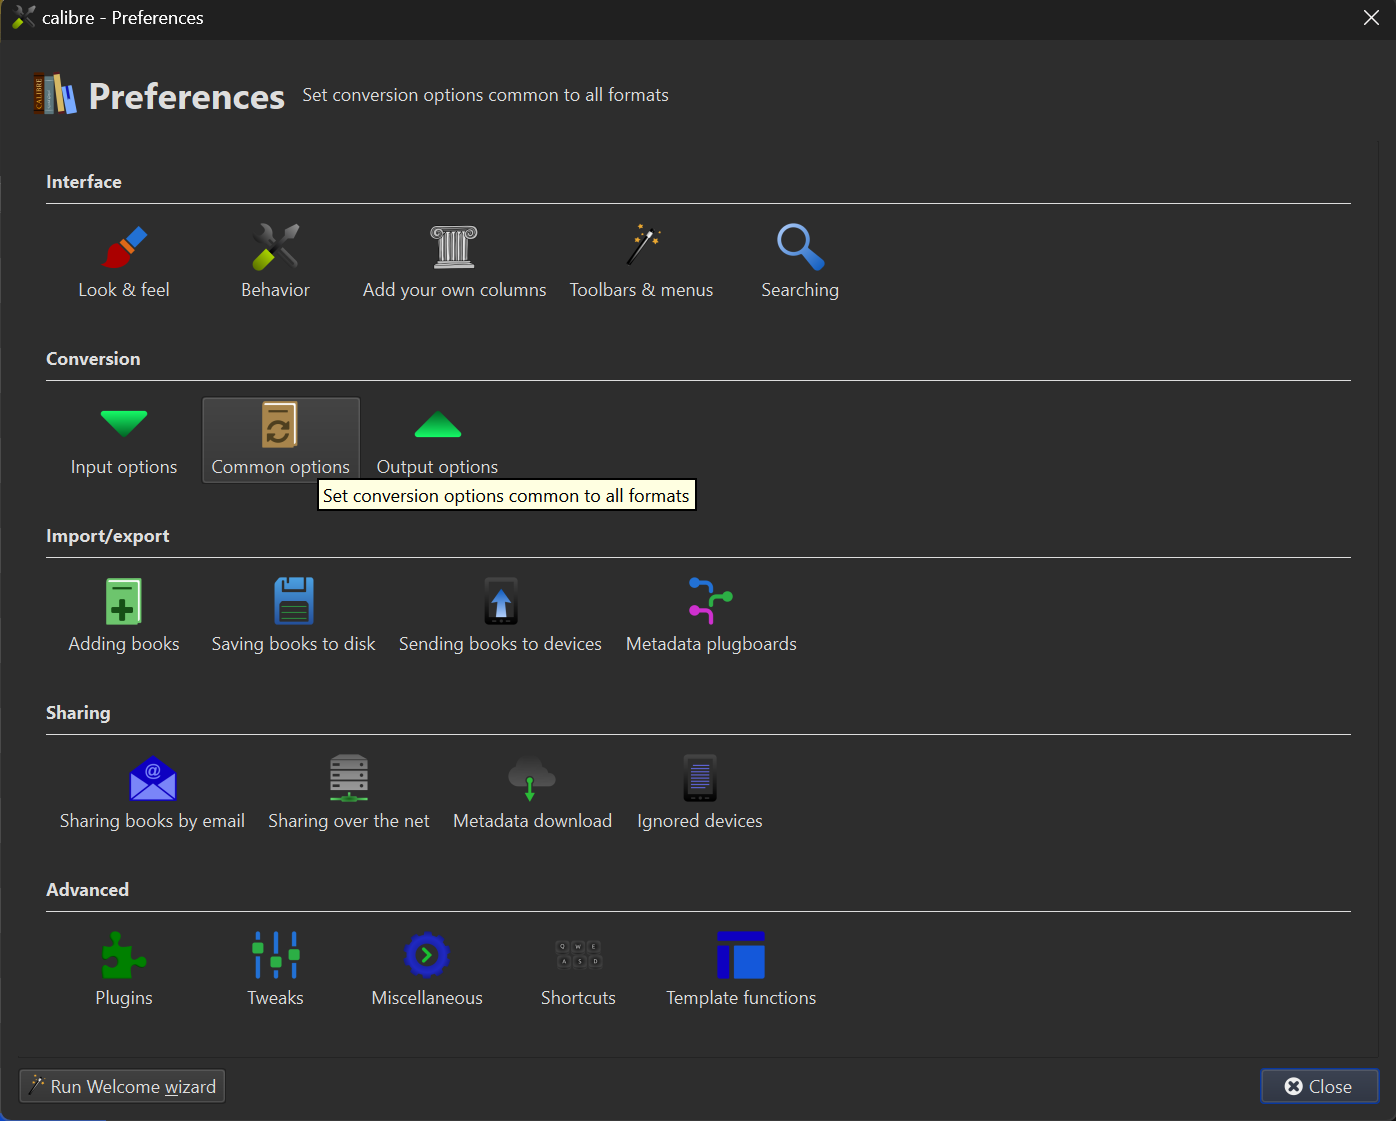Click Sending books to devices icon
1396x1121 pixels.
click(x=501, y=601)
